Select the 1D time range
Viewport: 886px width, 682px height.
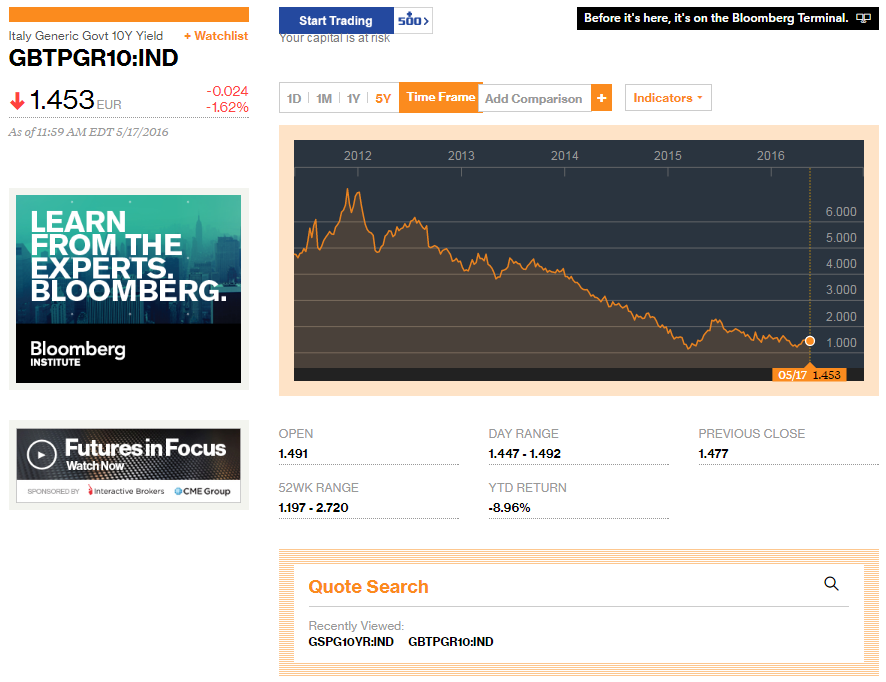[294, 98]
